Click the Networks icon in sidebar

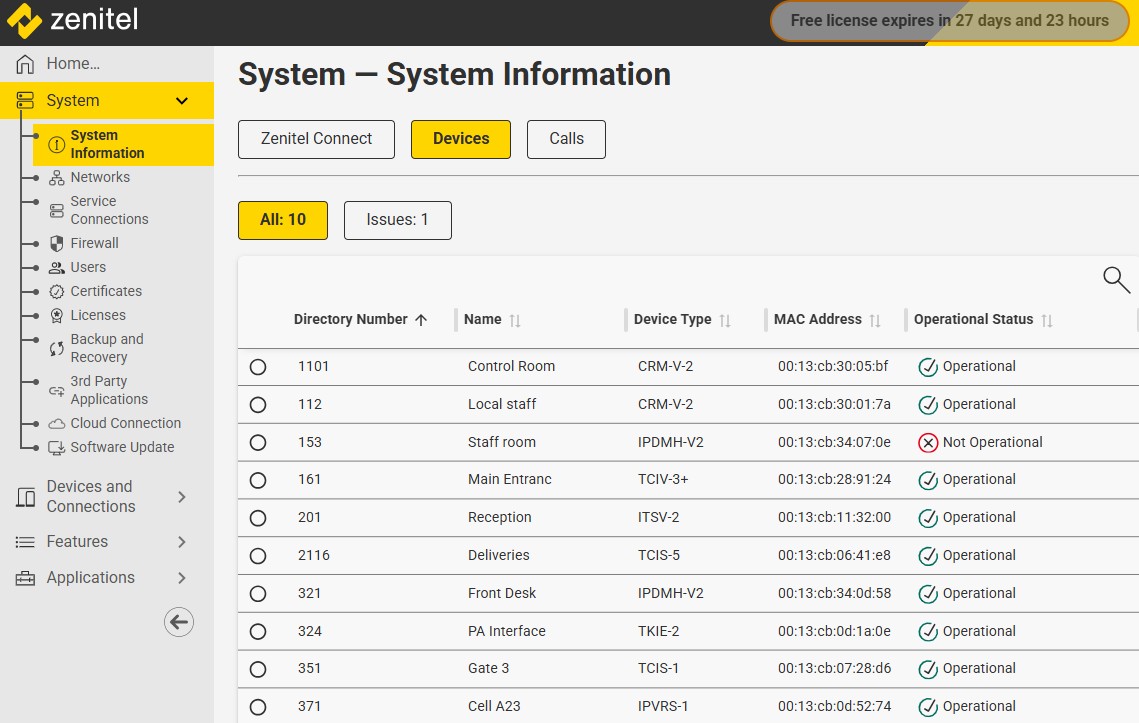[57, 178]
